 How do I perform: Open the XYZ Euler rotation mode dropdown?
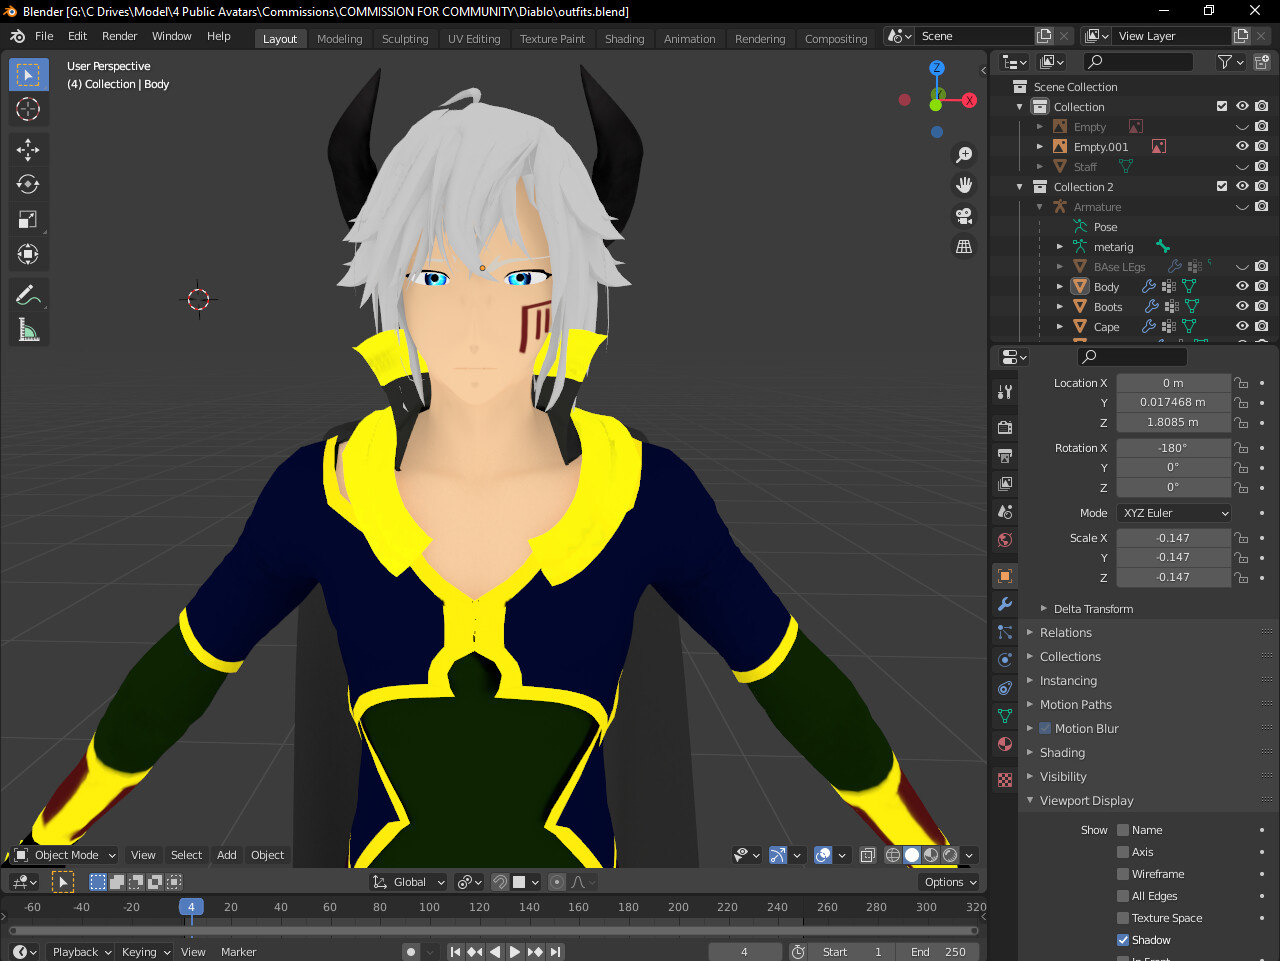coord(1173,512)
